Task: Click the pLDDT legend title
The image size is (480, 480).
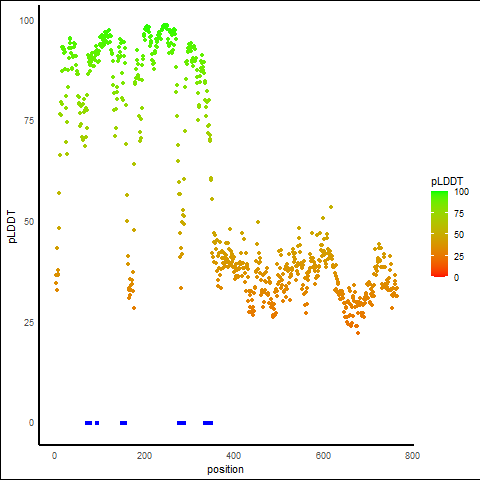Action: pos(447,181)
